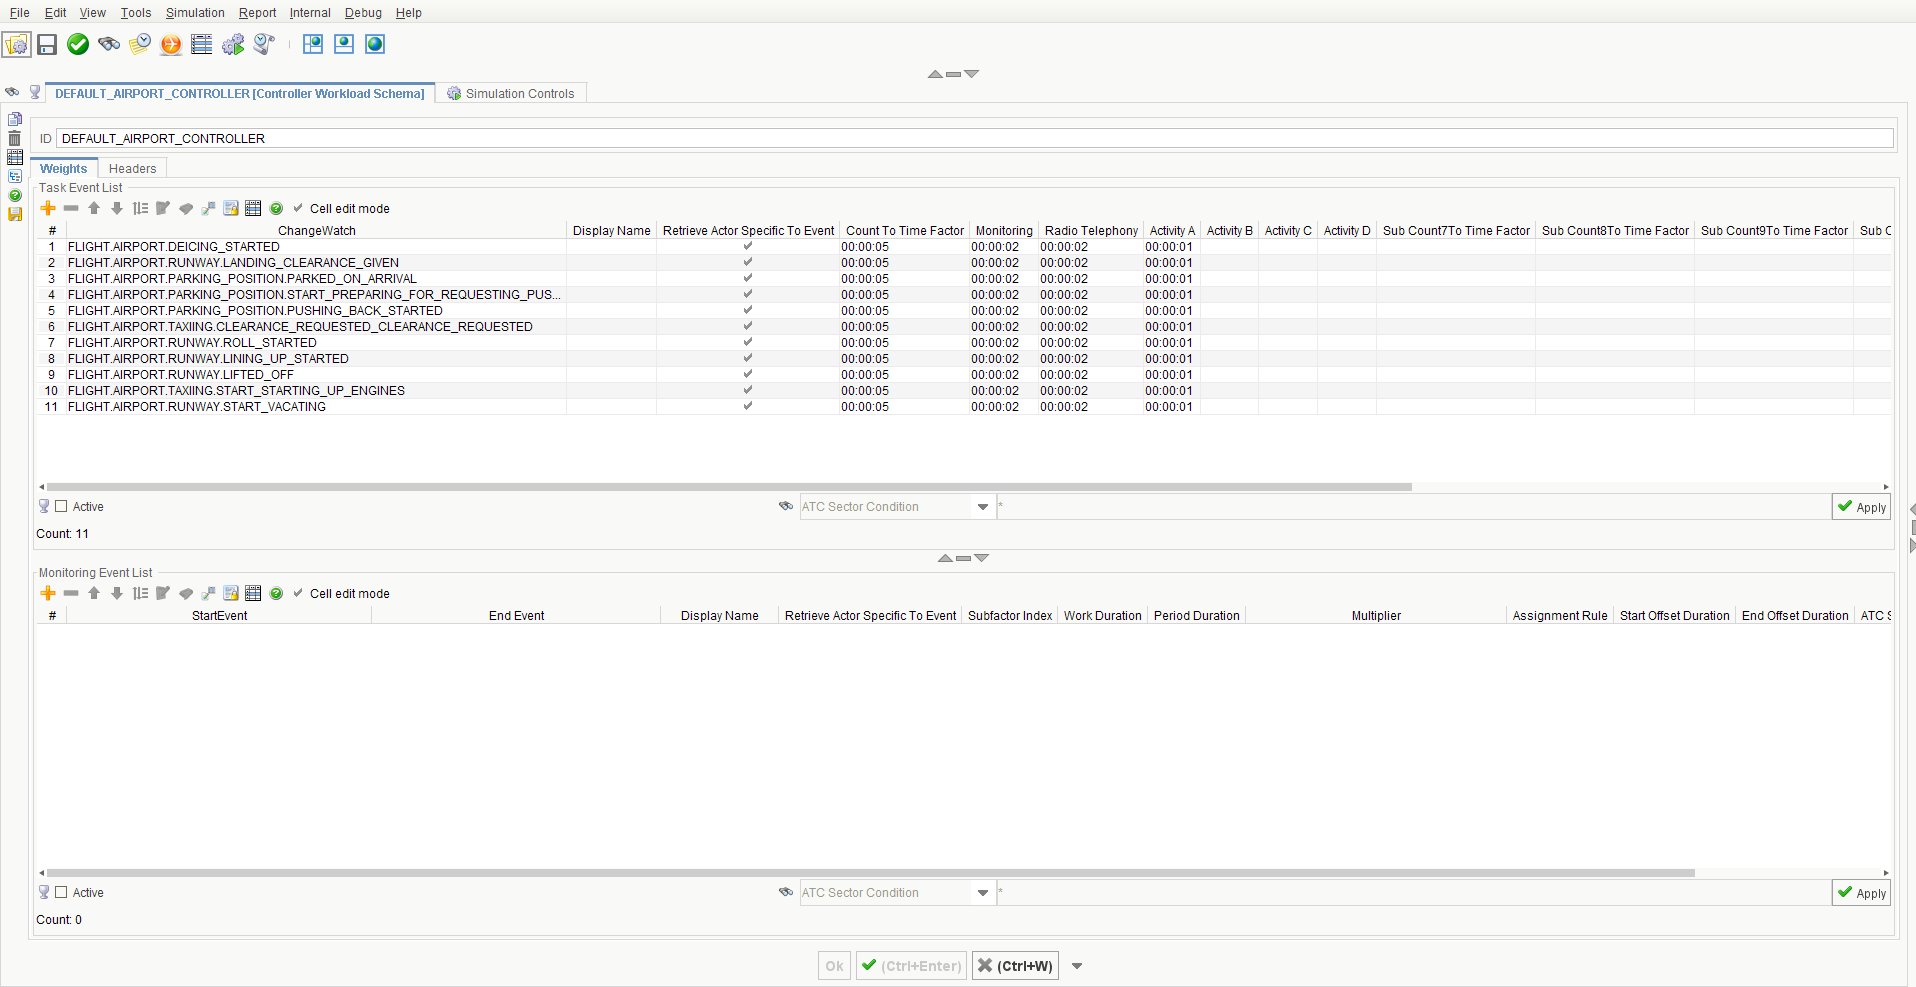Switch to the Headers tab

tap(132, 169)
